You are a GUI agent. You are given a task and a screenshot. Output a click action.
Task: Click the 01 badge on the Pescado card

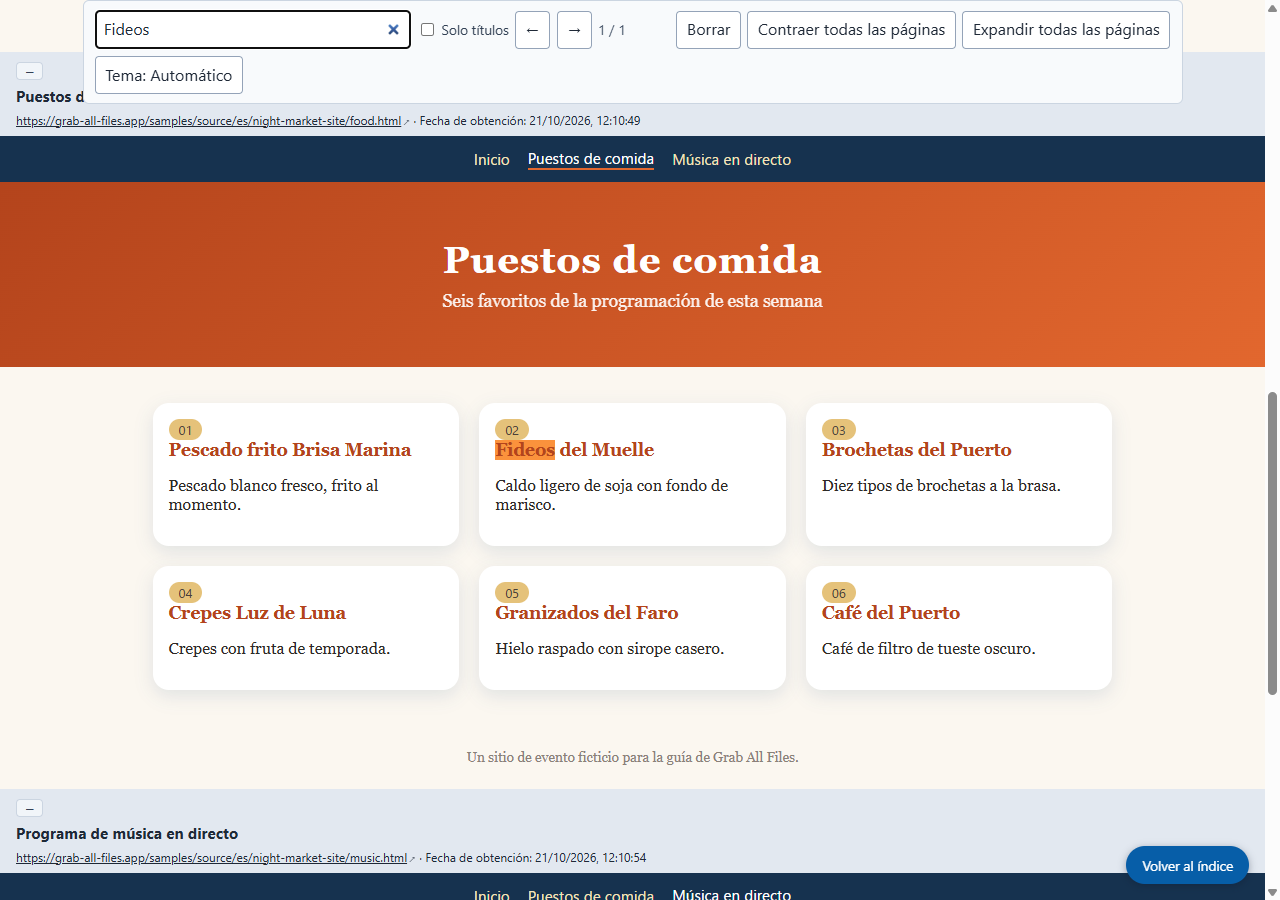(x=185, y=430)
